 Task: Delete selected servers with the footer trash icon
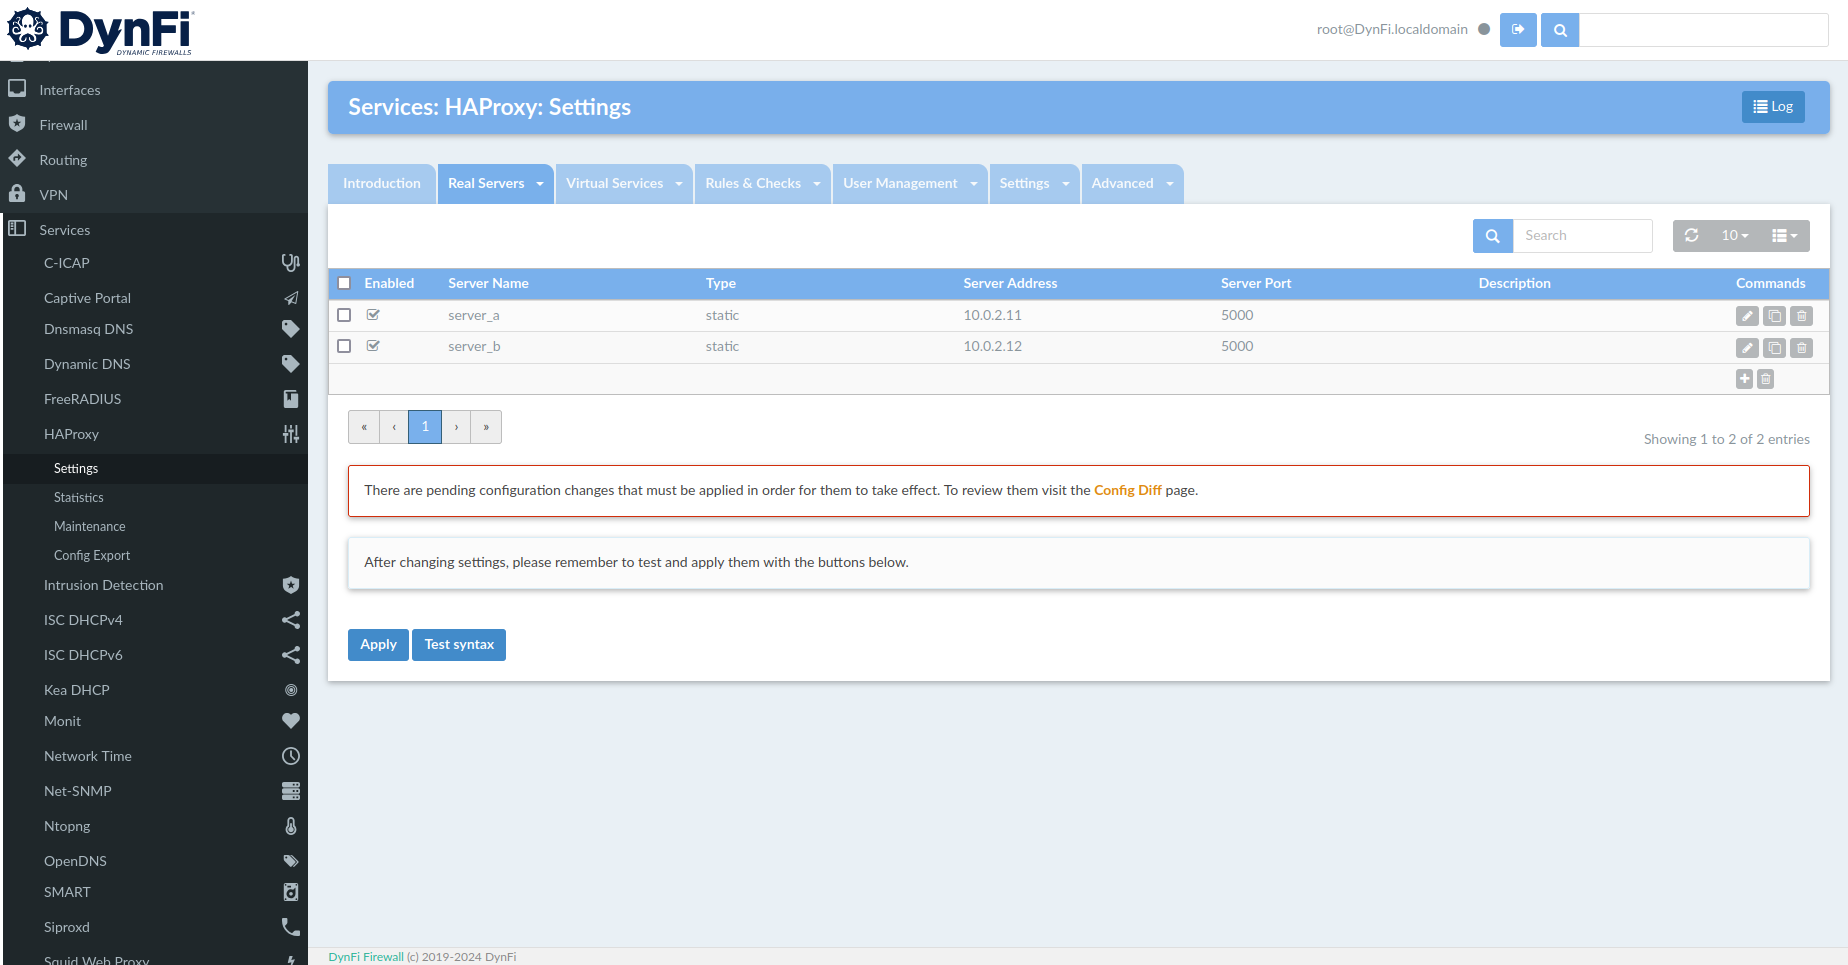(1766, 379)
